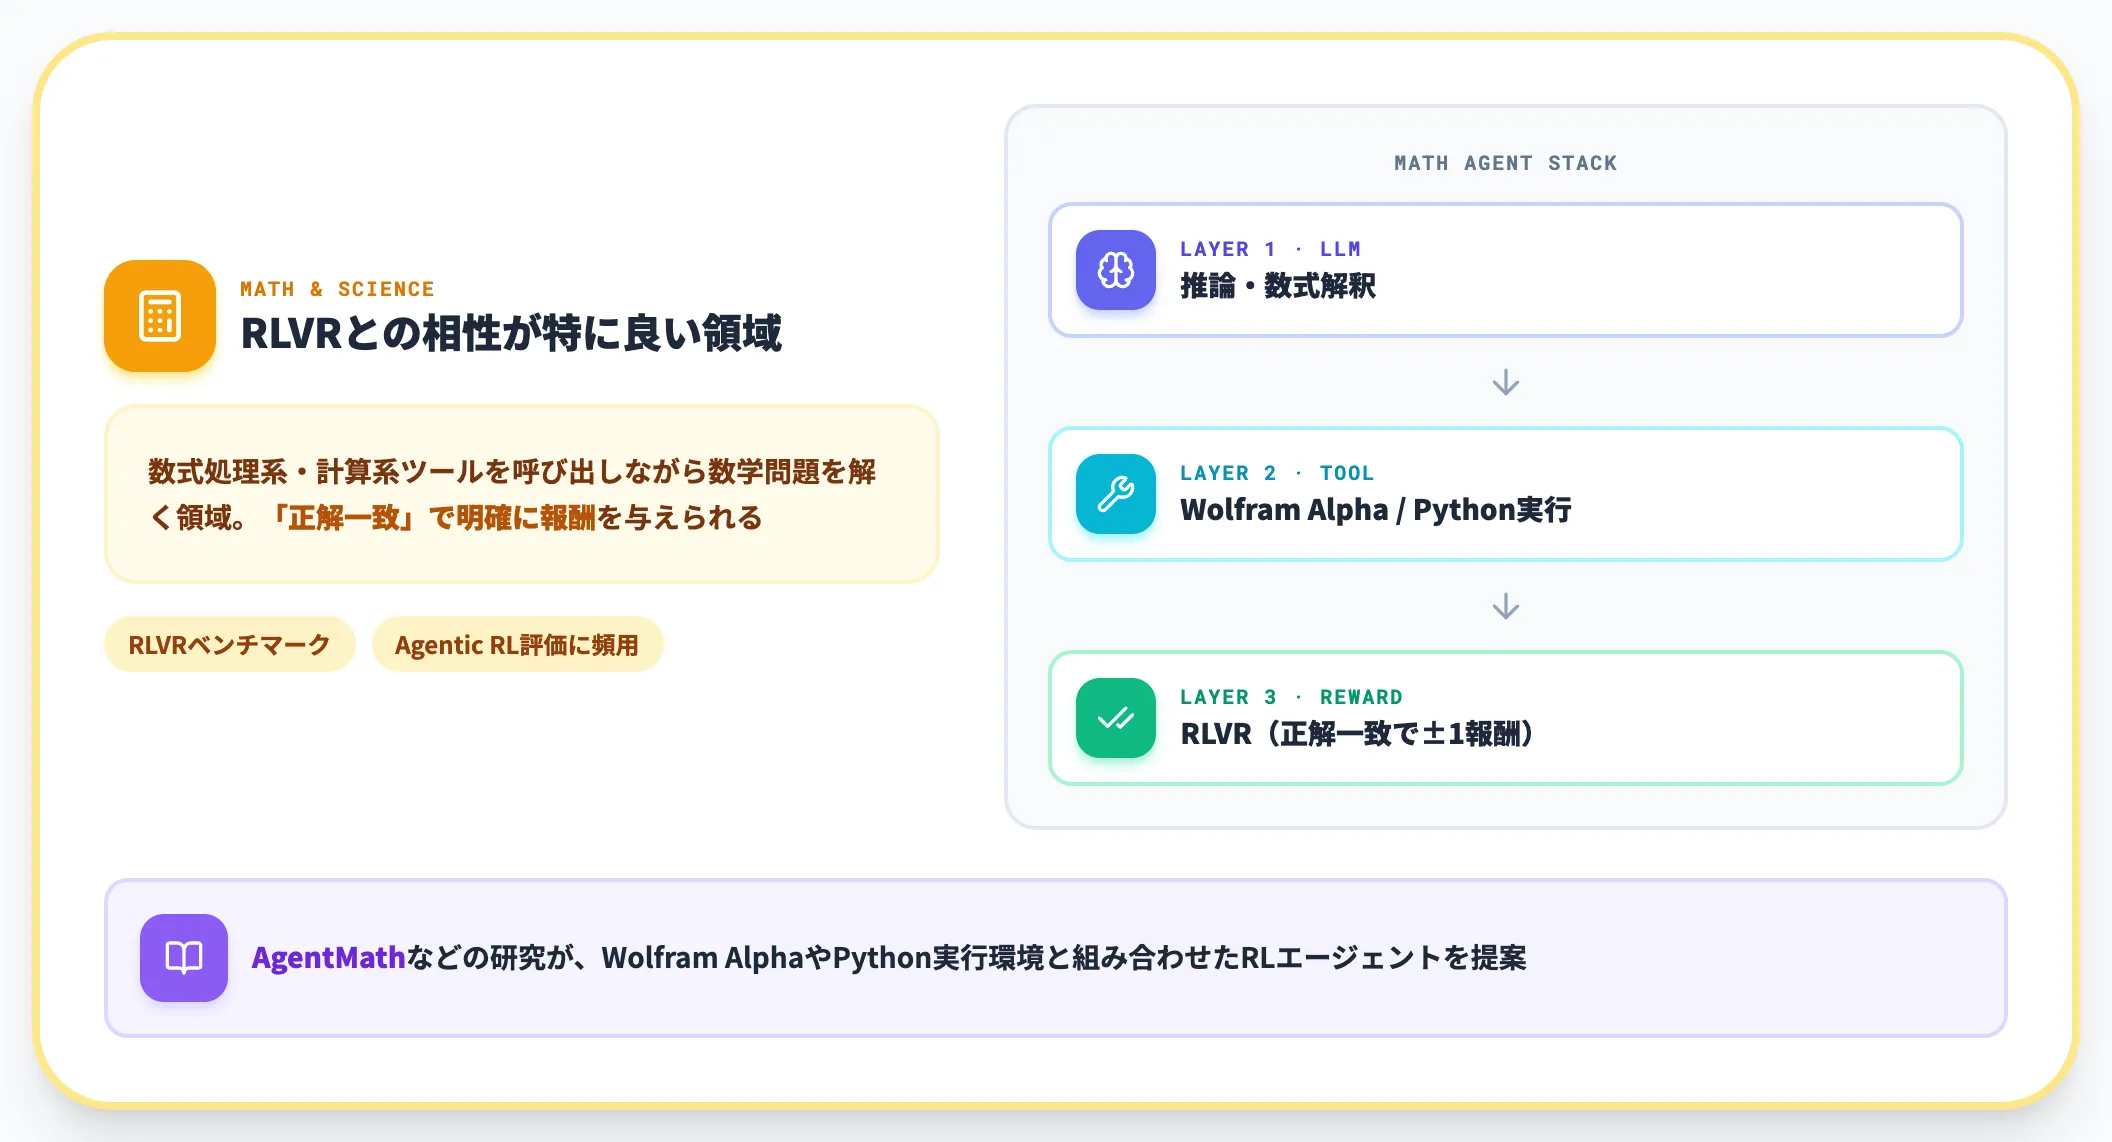Click the Wolfram Alpha / Python実行 text
Viewport: 2112px width, 1142px height.
point(1376,510)
